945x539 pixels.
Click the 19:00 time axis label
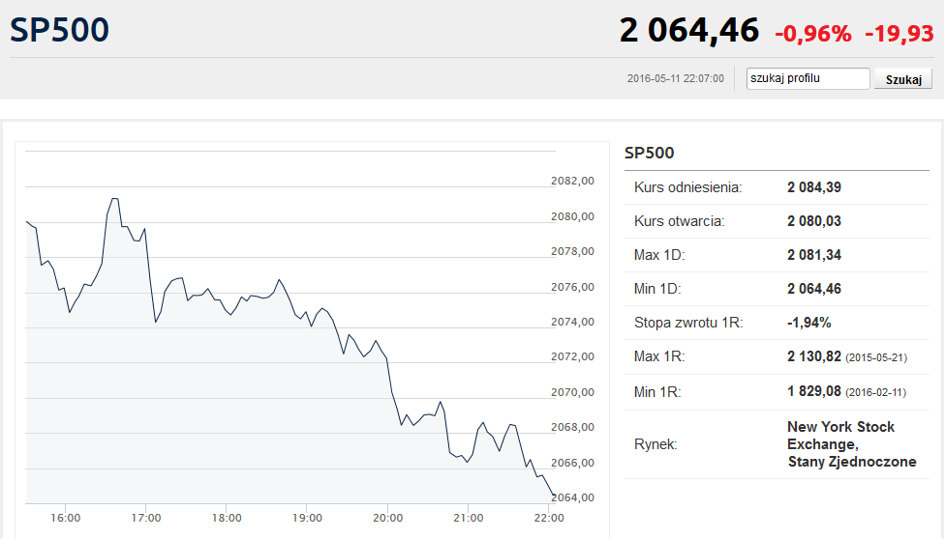[x=307, y=518]
